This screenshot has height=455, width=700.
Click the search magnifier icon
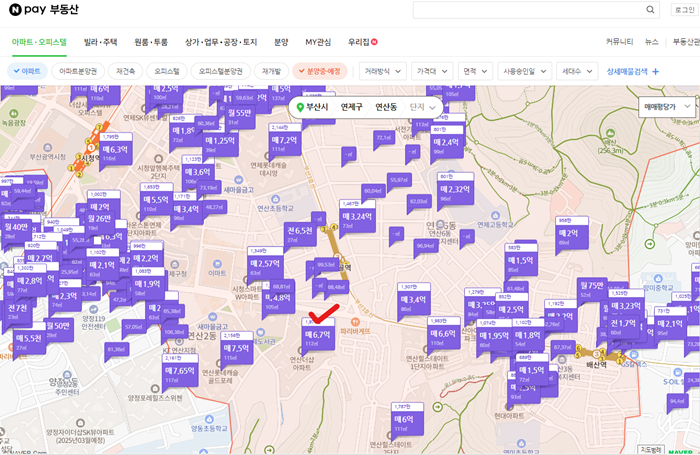click(x=650, y=9)
